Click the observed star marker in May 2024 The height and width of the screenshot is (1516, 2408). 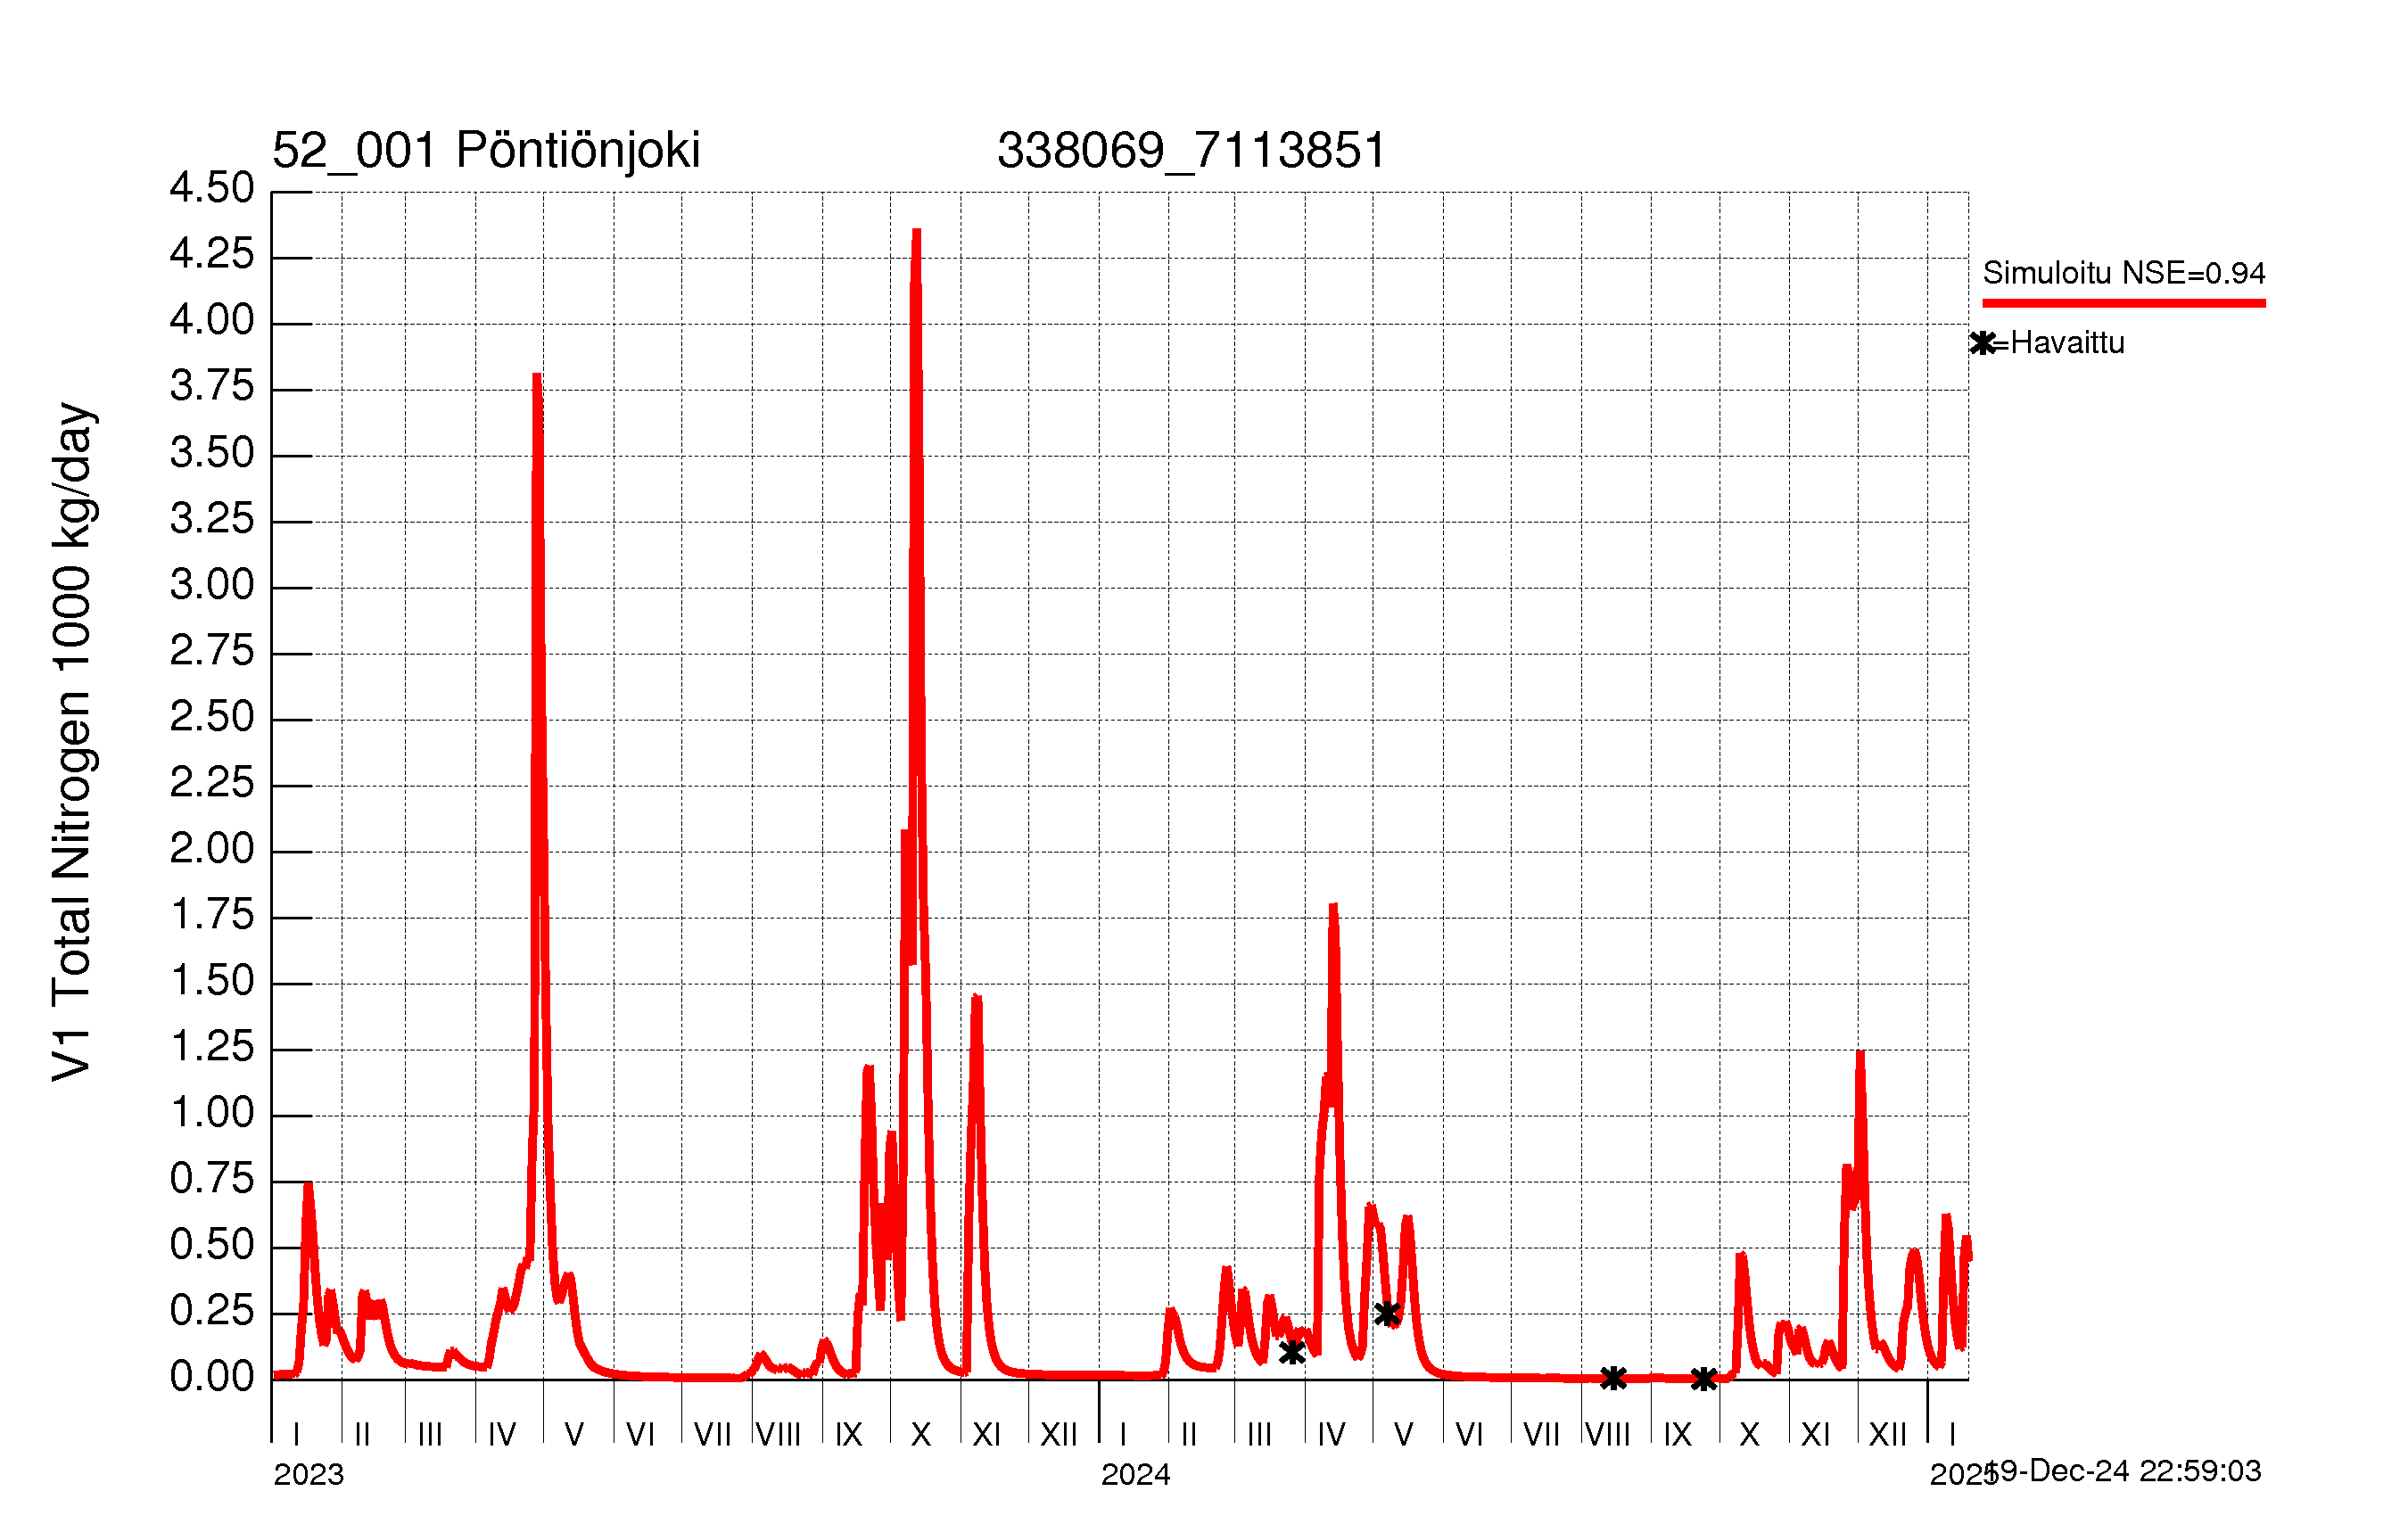(1387, 1314)
